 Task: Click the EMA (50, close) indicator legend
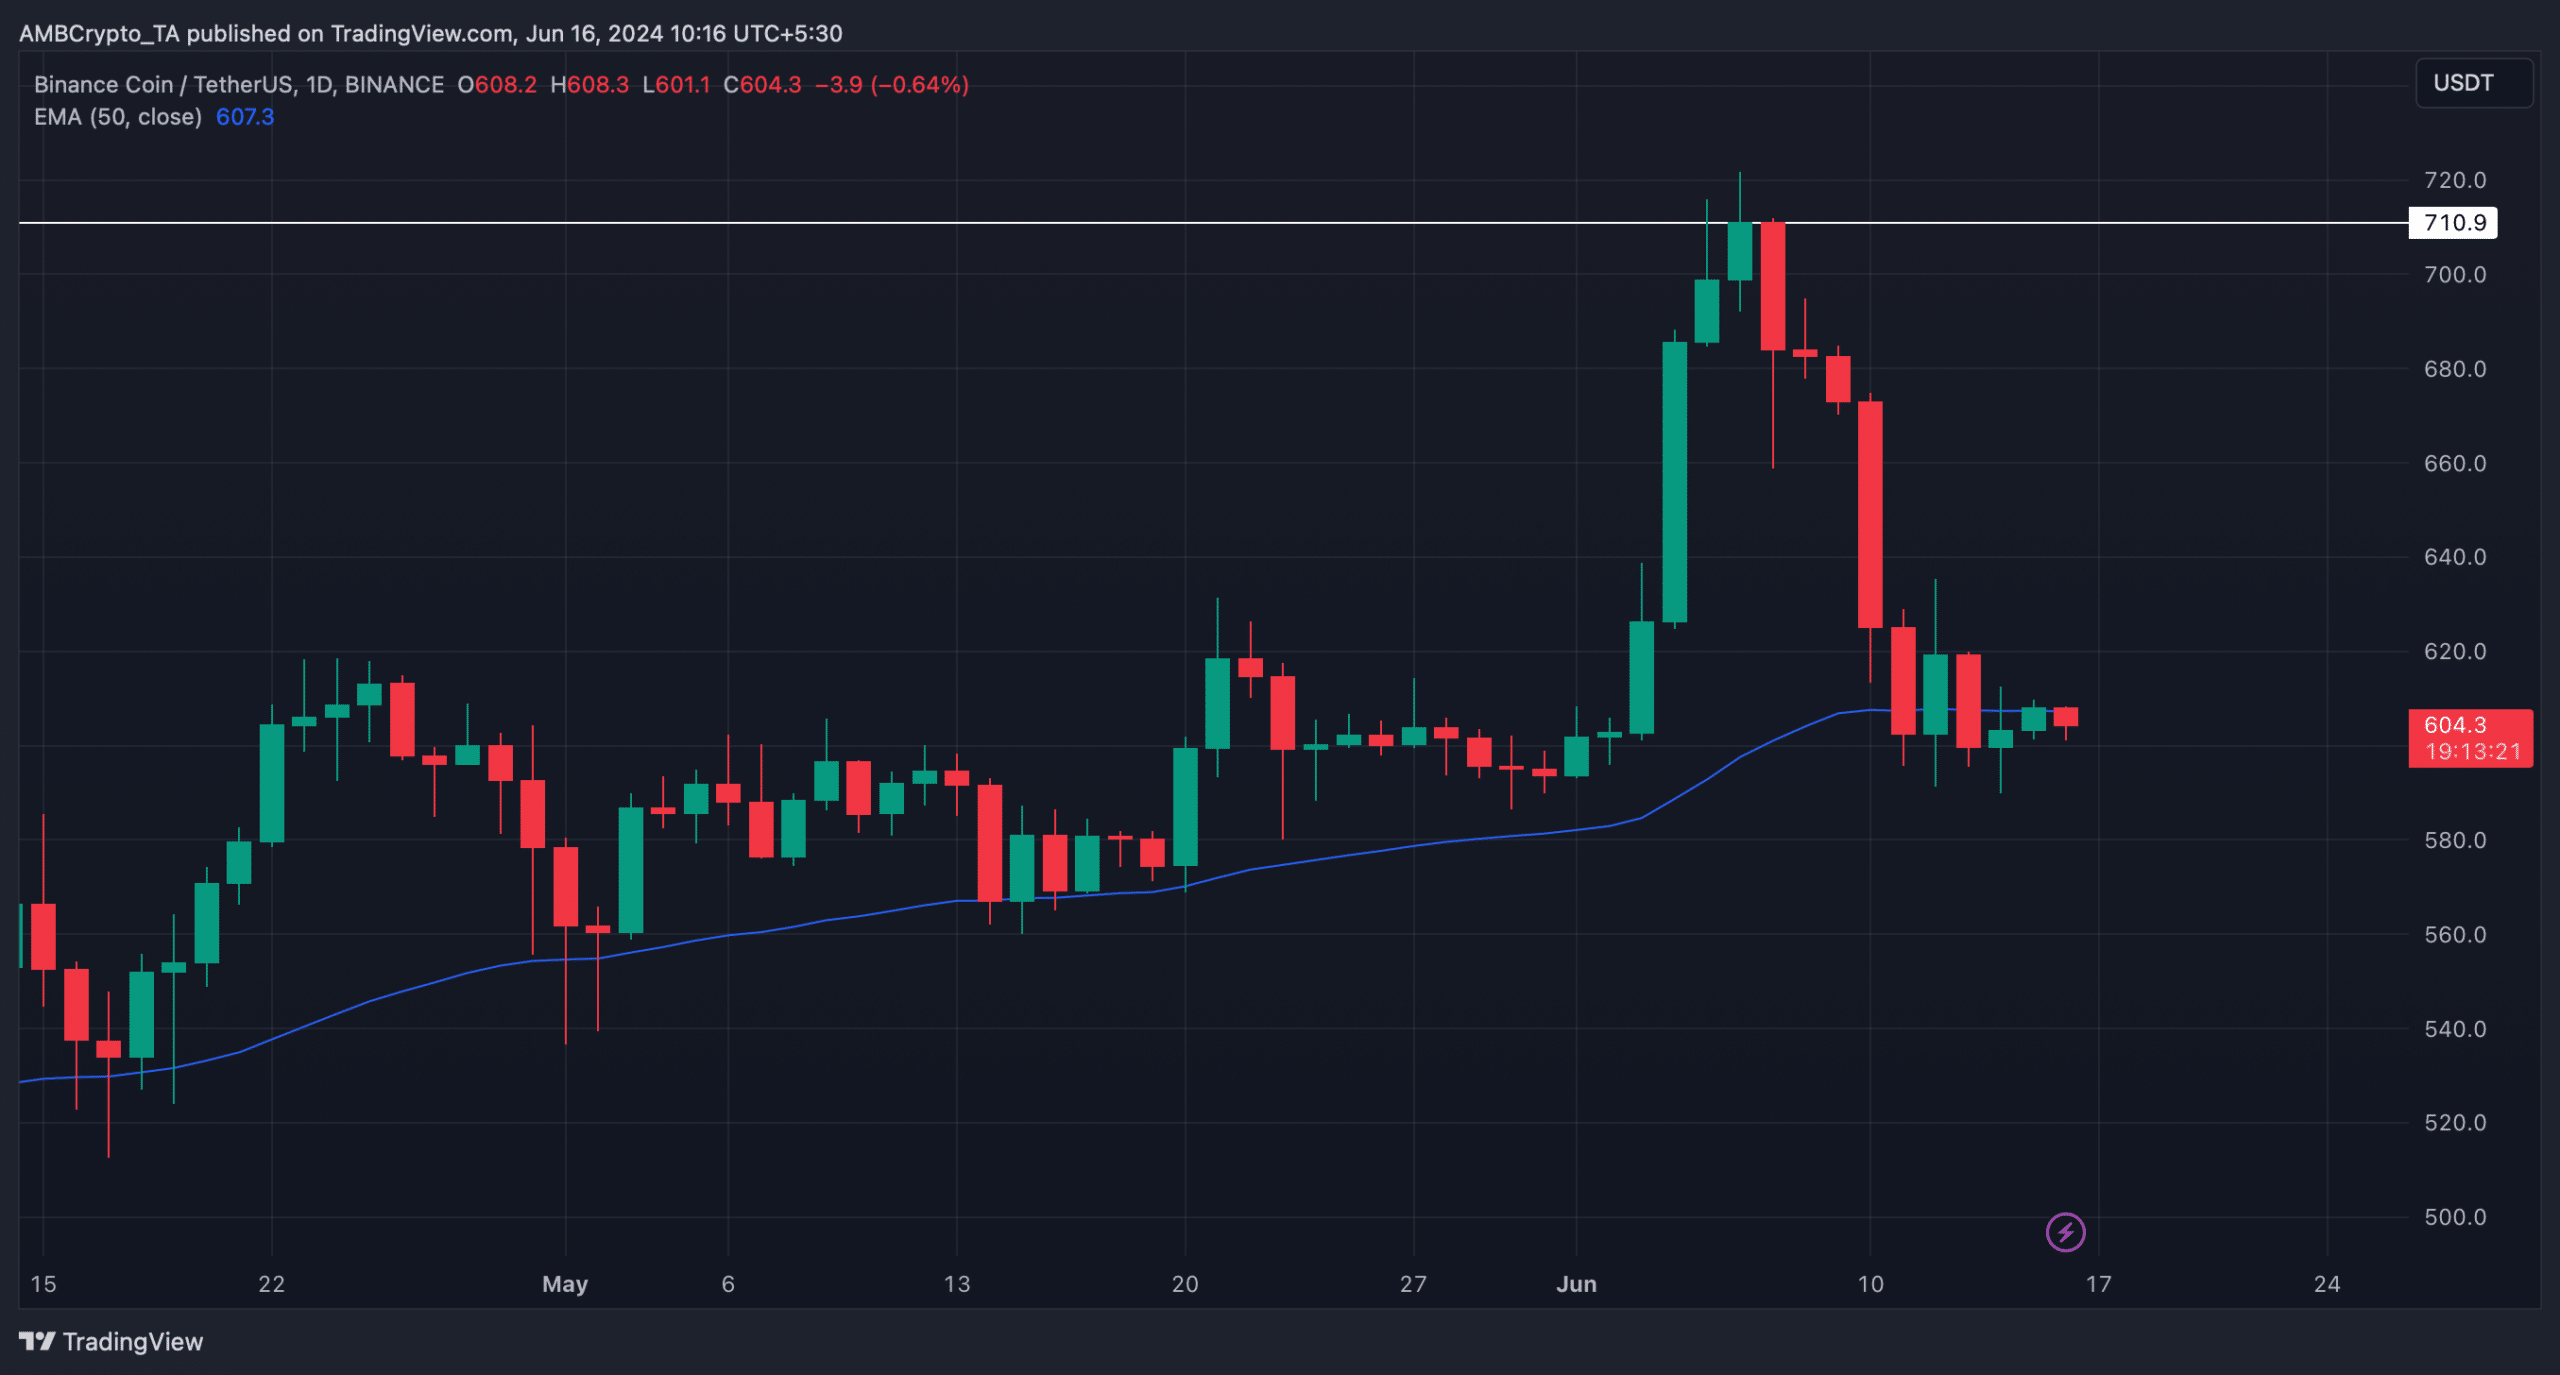[118, 117]
